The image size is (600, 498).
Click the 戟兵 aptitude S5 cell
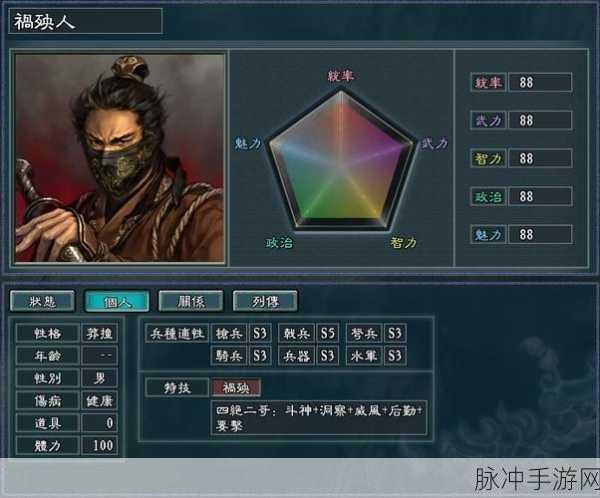point(328,333)
